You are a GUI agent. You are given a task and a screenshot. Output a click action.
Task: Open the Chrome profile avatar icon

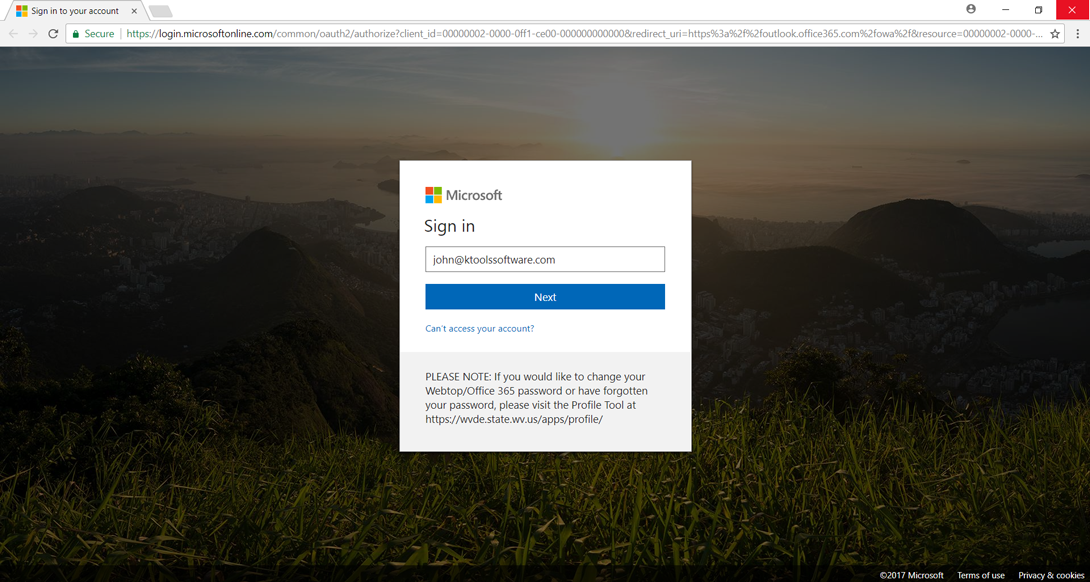point(970,9)
